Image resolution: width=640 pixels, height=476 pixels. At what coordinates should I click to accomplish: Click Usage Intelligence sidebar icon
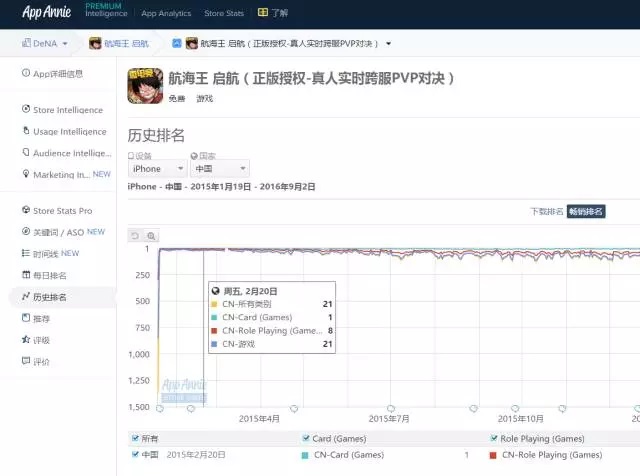[x=26, y=131]
